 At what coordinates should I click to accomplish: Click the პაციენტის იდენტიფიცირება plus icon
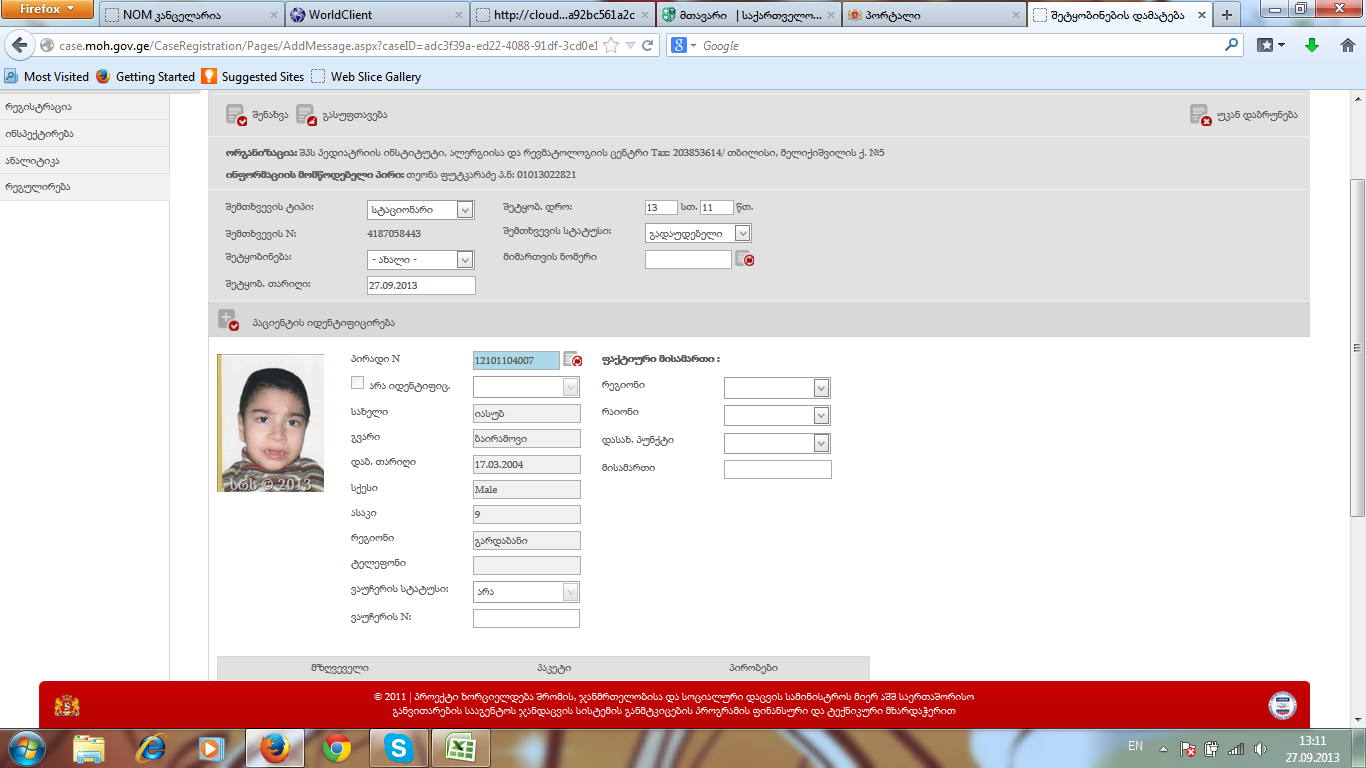coord(228,320)
